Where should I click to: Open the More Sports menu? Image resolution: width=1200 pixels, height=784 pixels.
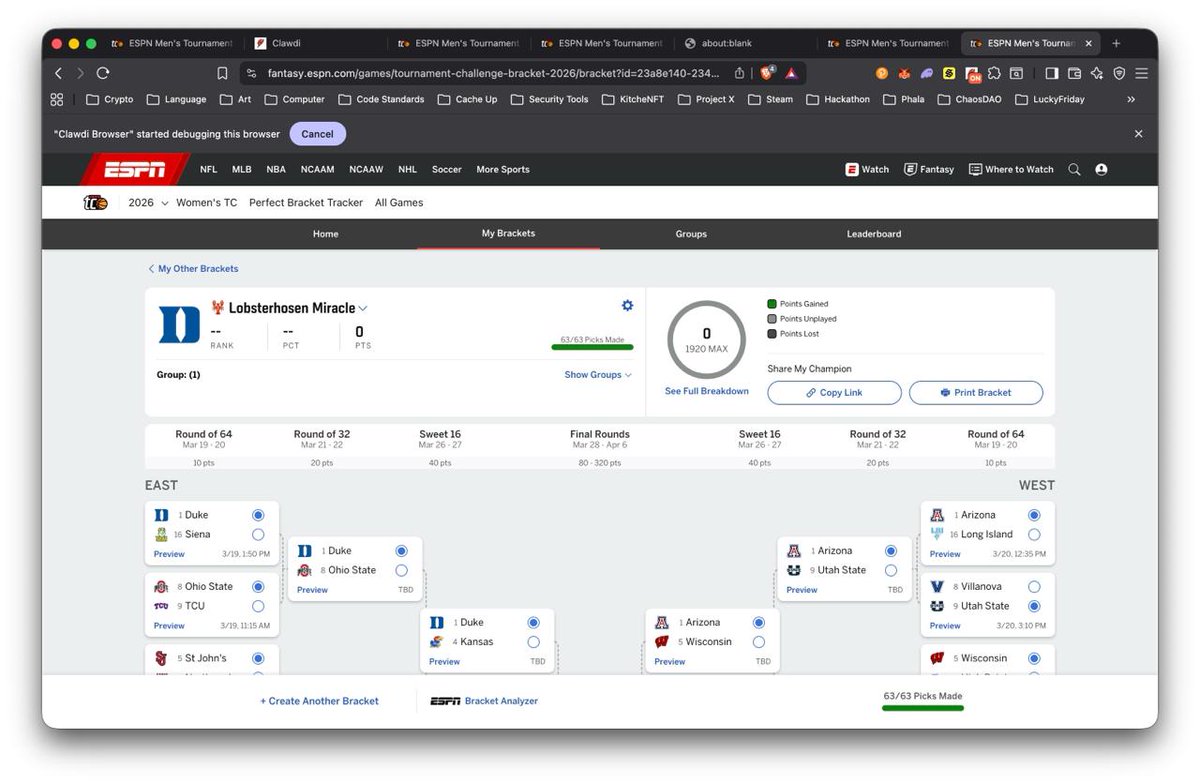pos(503,169)
